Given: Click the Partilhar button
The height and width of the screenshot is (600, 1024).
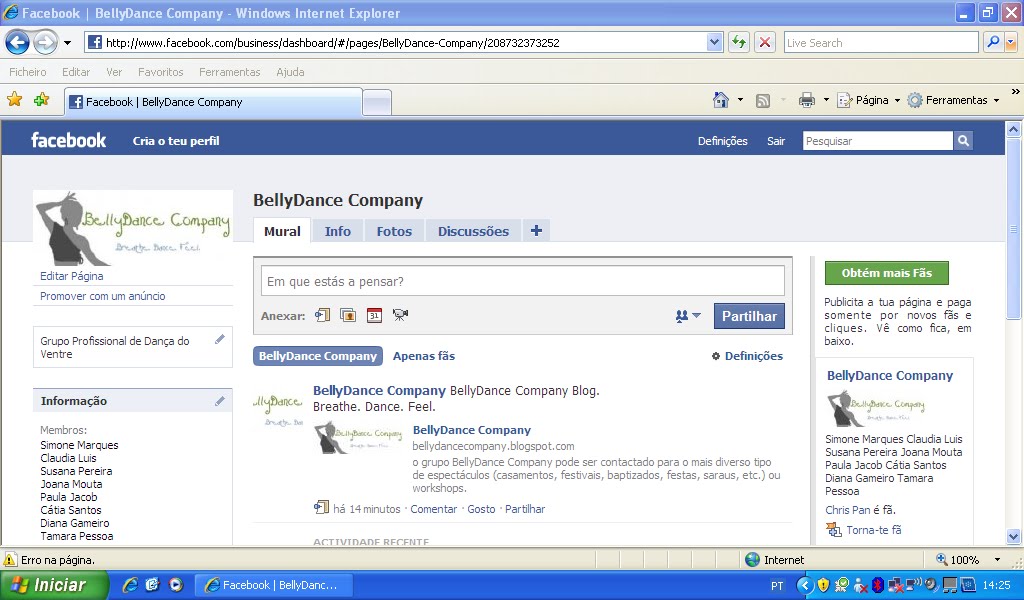Looking at the screenshot, I should (x=749, y=316).
